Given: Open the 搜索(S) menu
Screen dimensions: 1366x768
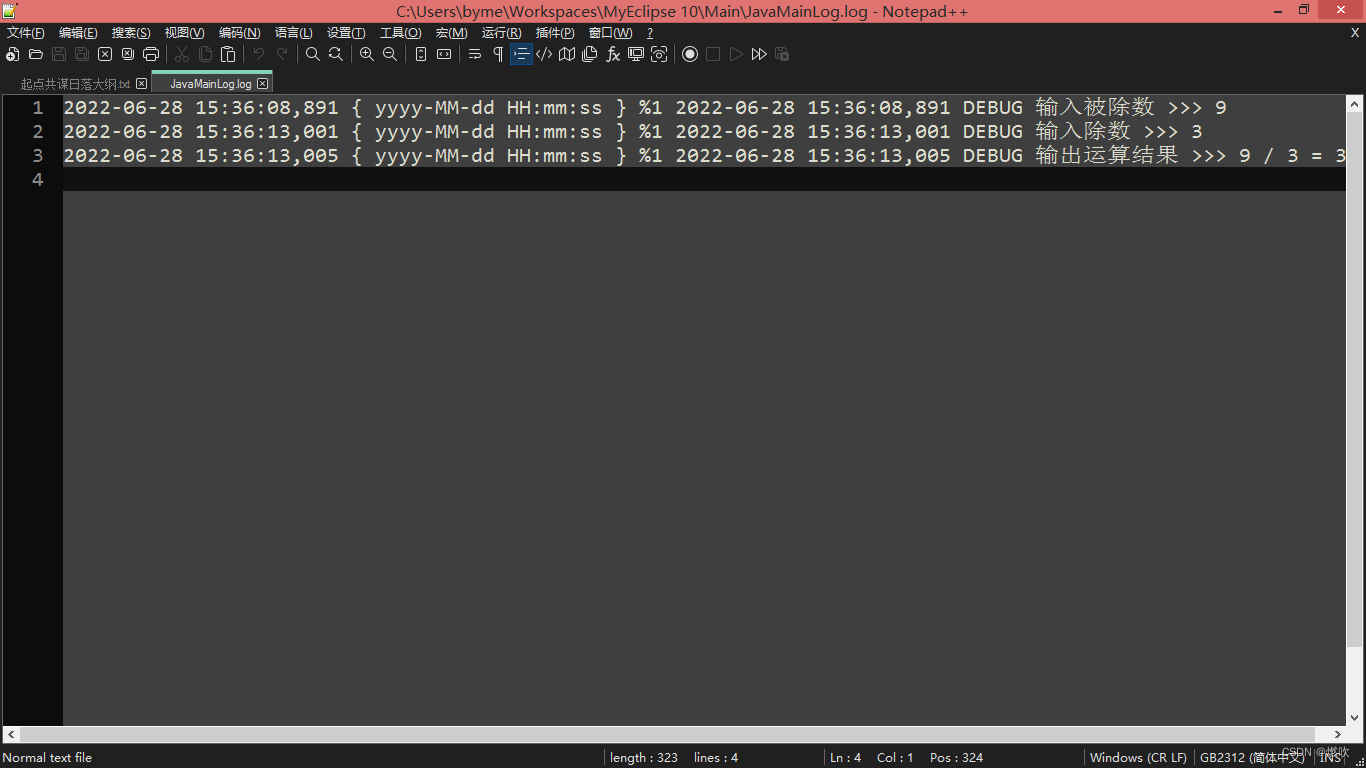Looking at the screenshot, I should (x=131, y=33).
